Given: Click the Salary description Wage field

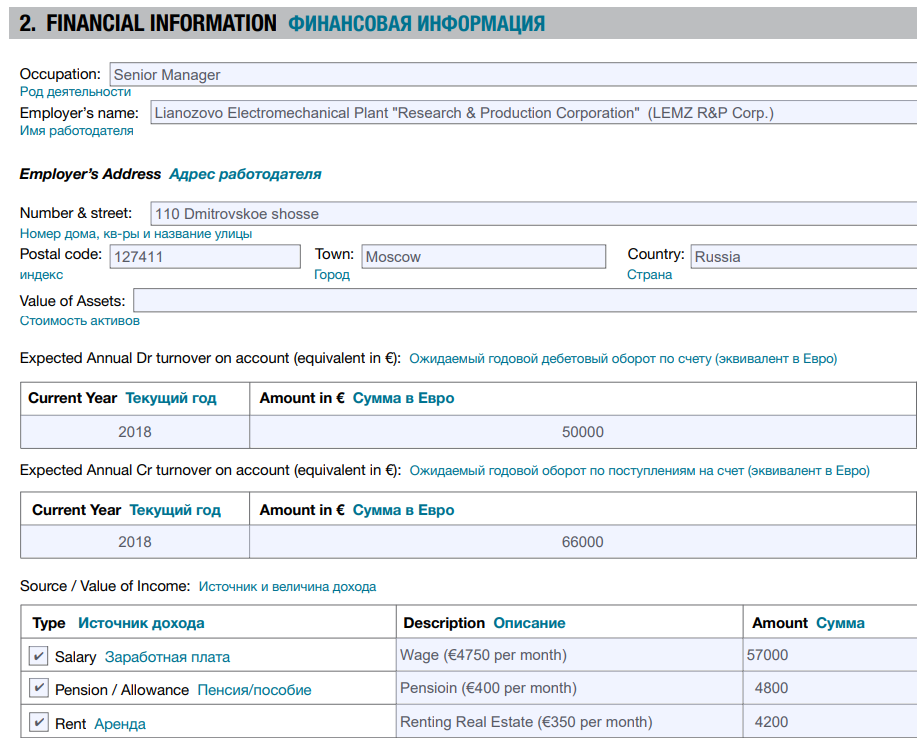Looking at the screenshot, I should click(x=568, y=656).
